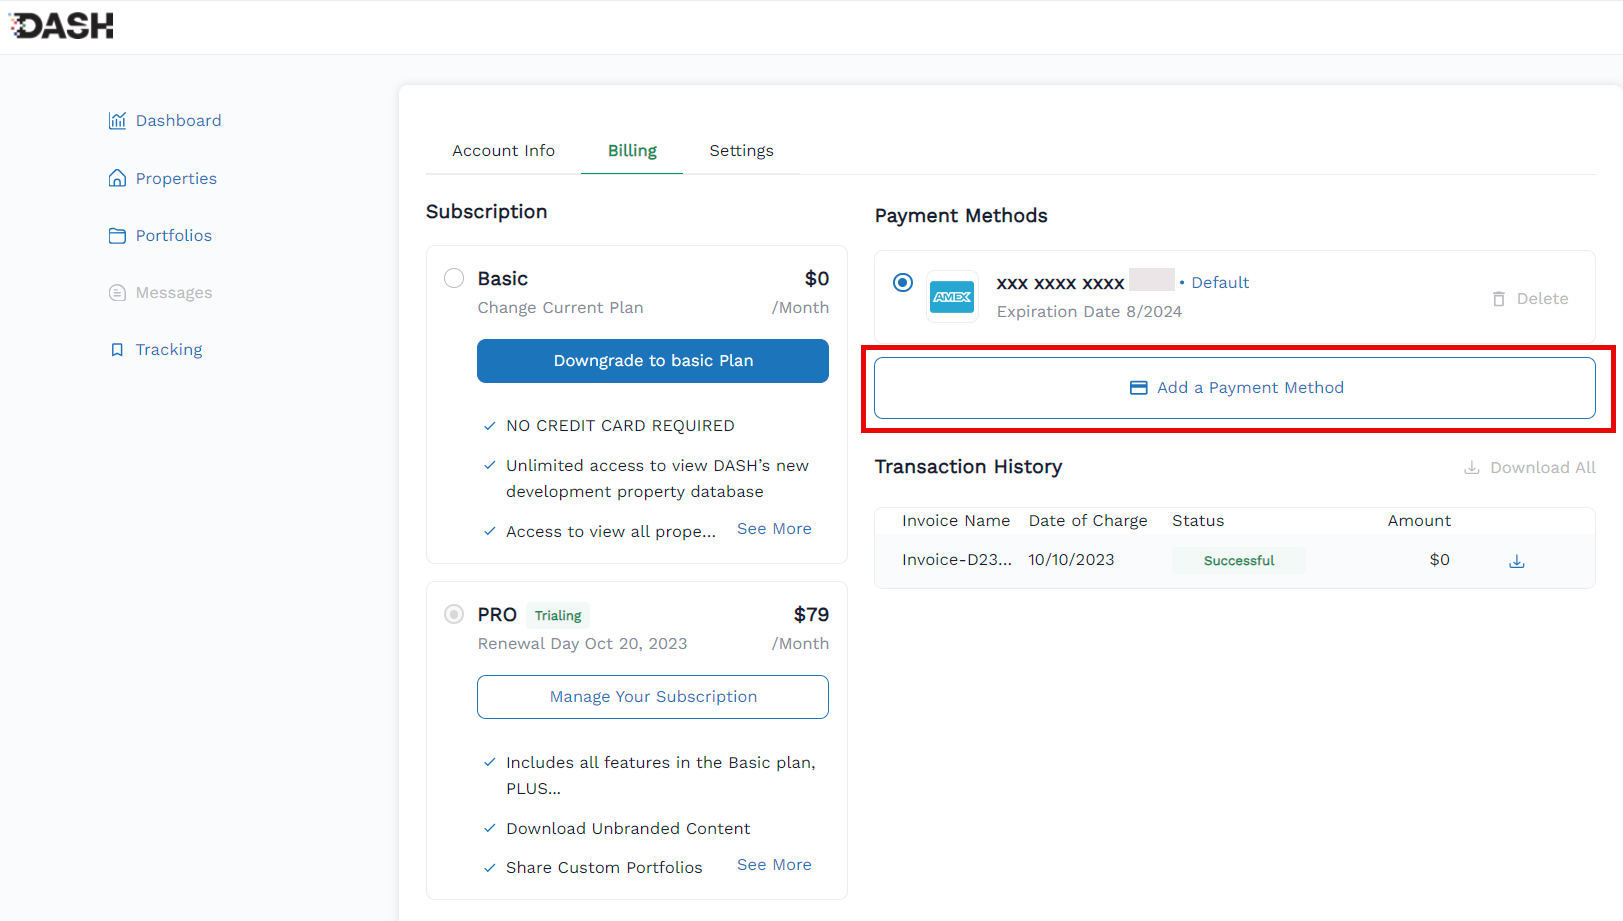Click Manage Your Subscription button
The height and width of the screenshot is (921, 1623).
click(653, 697)
